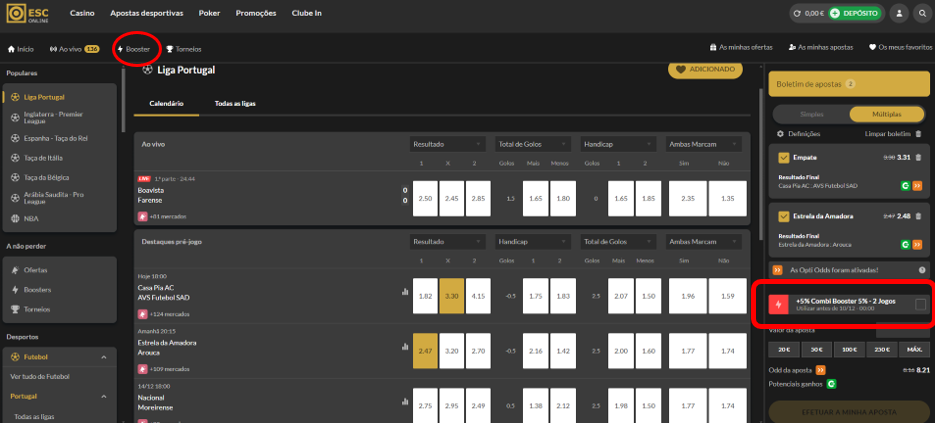Click pink +124 mercados icon

143,314
